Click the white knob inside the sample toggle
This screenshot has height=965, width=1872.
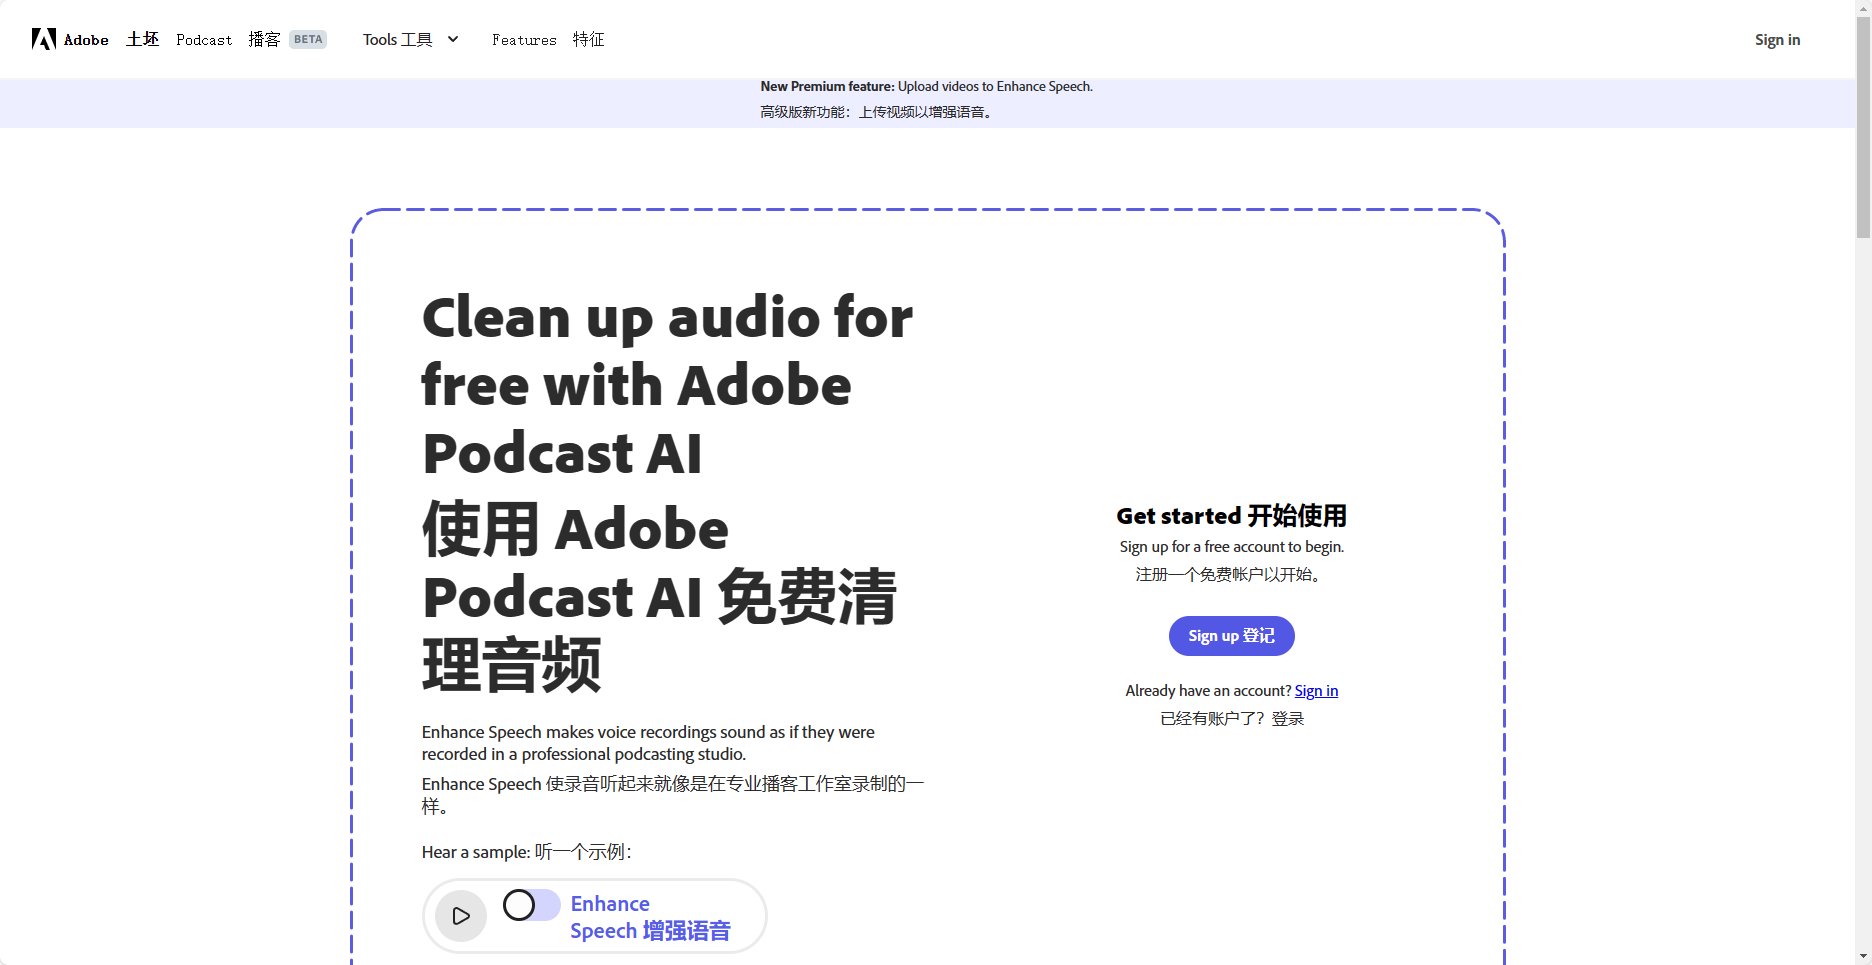(519, 904)
